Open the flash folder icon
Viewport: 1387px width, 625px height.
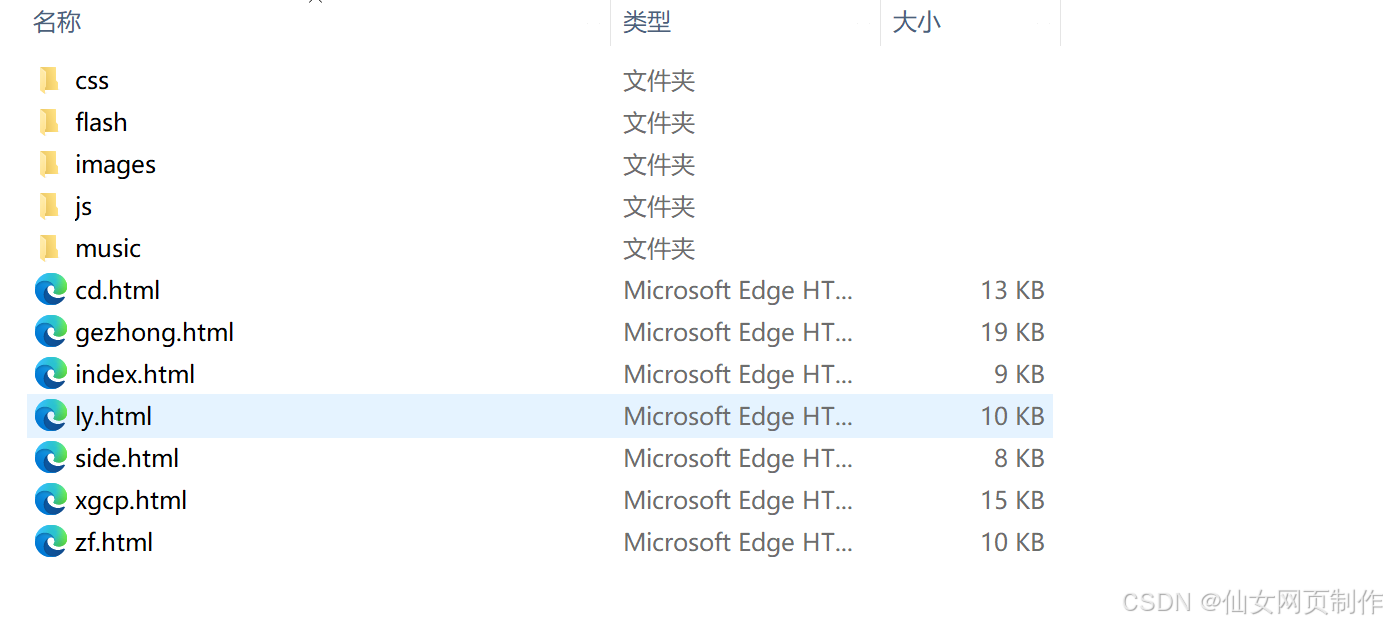click(50, 122)
